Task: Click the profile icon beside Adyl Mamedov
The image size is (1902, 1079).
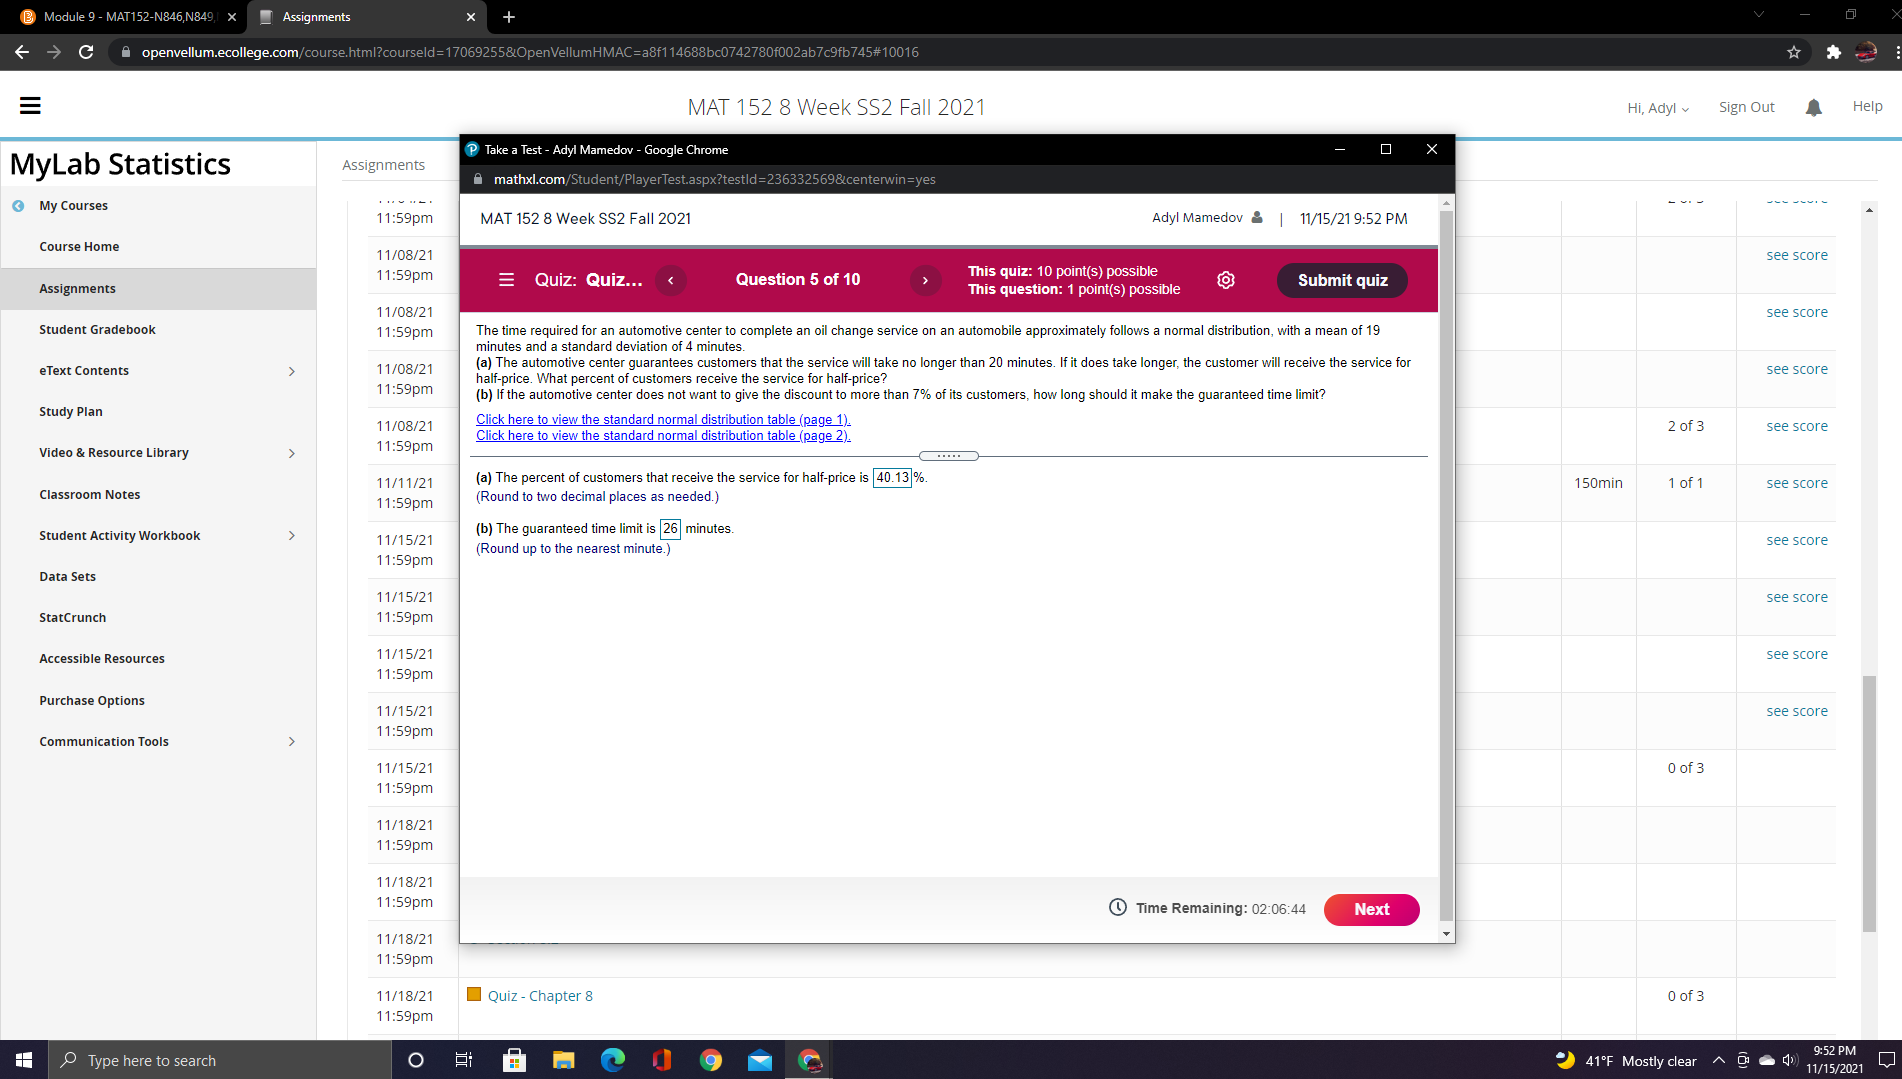Action: [x=1256, y=217]
